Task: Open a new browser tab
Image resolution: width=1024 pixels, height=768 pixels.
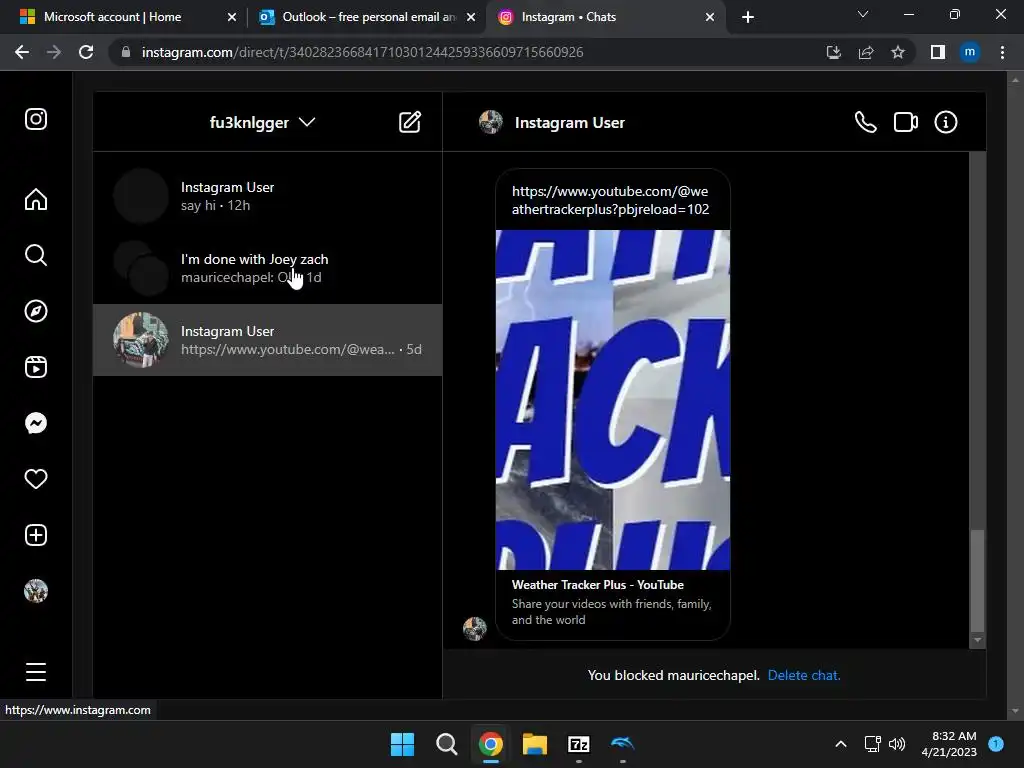Action: (x=748, y=17)
